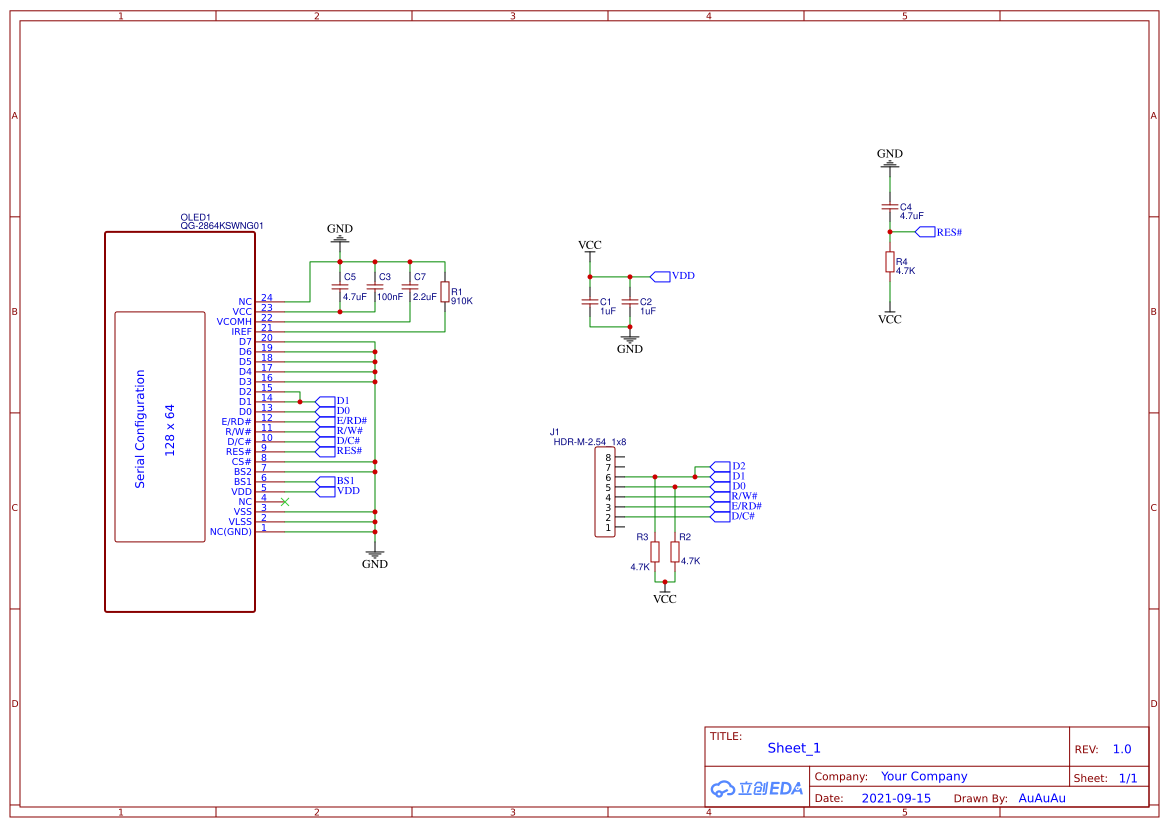Click the RES# net label at OLED pin 9
Viewport: 1169px width, 827px height.
pos(349,451)
